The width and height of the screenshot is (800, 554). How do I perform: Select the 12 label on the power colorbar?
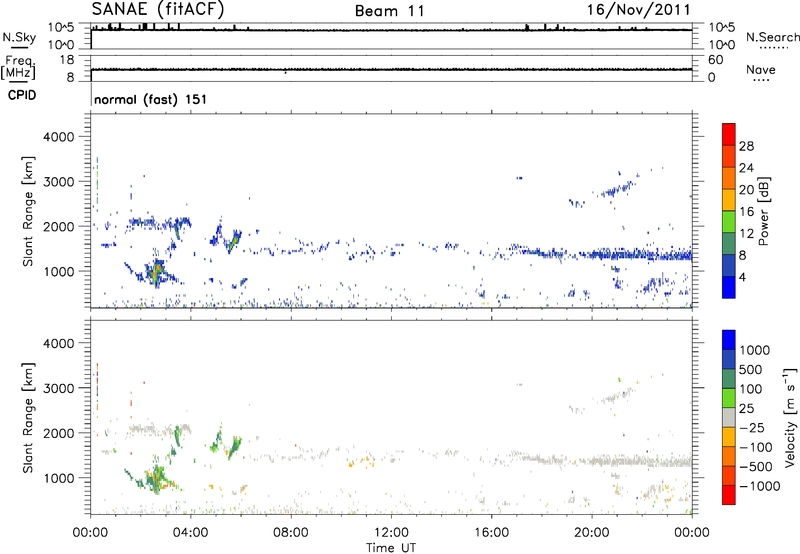pyautogui.click(x=746, y=234)
